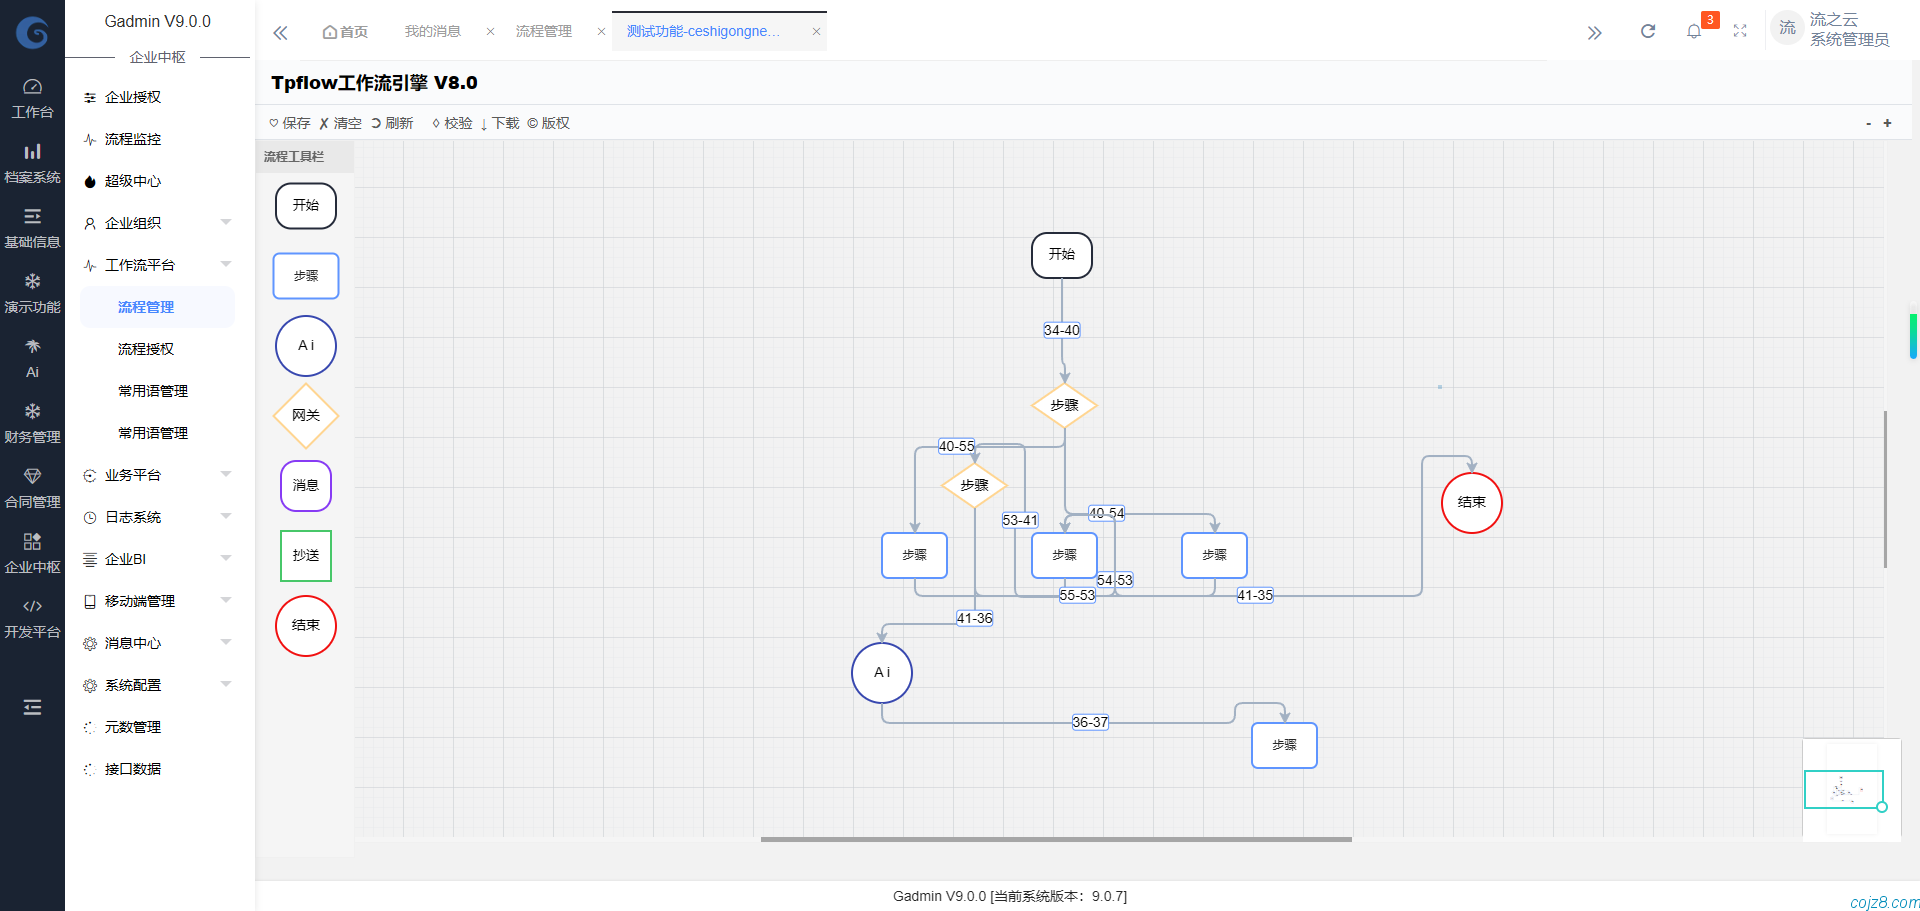Close the 测试功能-ceshigongne tab
Screen dimensions: 1920x911
click(x=816, y=32)
